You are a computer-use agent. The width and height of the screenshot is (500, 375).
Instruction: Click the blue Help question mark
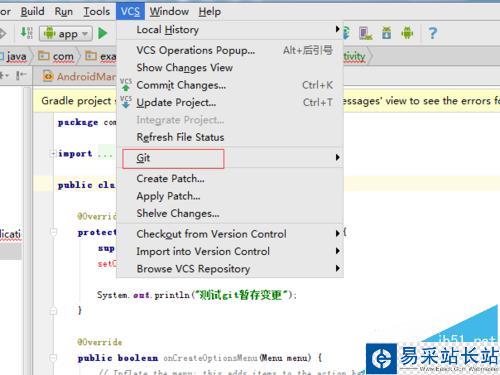tap(432, 33)
